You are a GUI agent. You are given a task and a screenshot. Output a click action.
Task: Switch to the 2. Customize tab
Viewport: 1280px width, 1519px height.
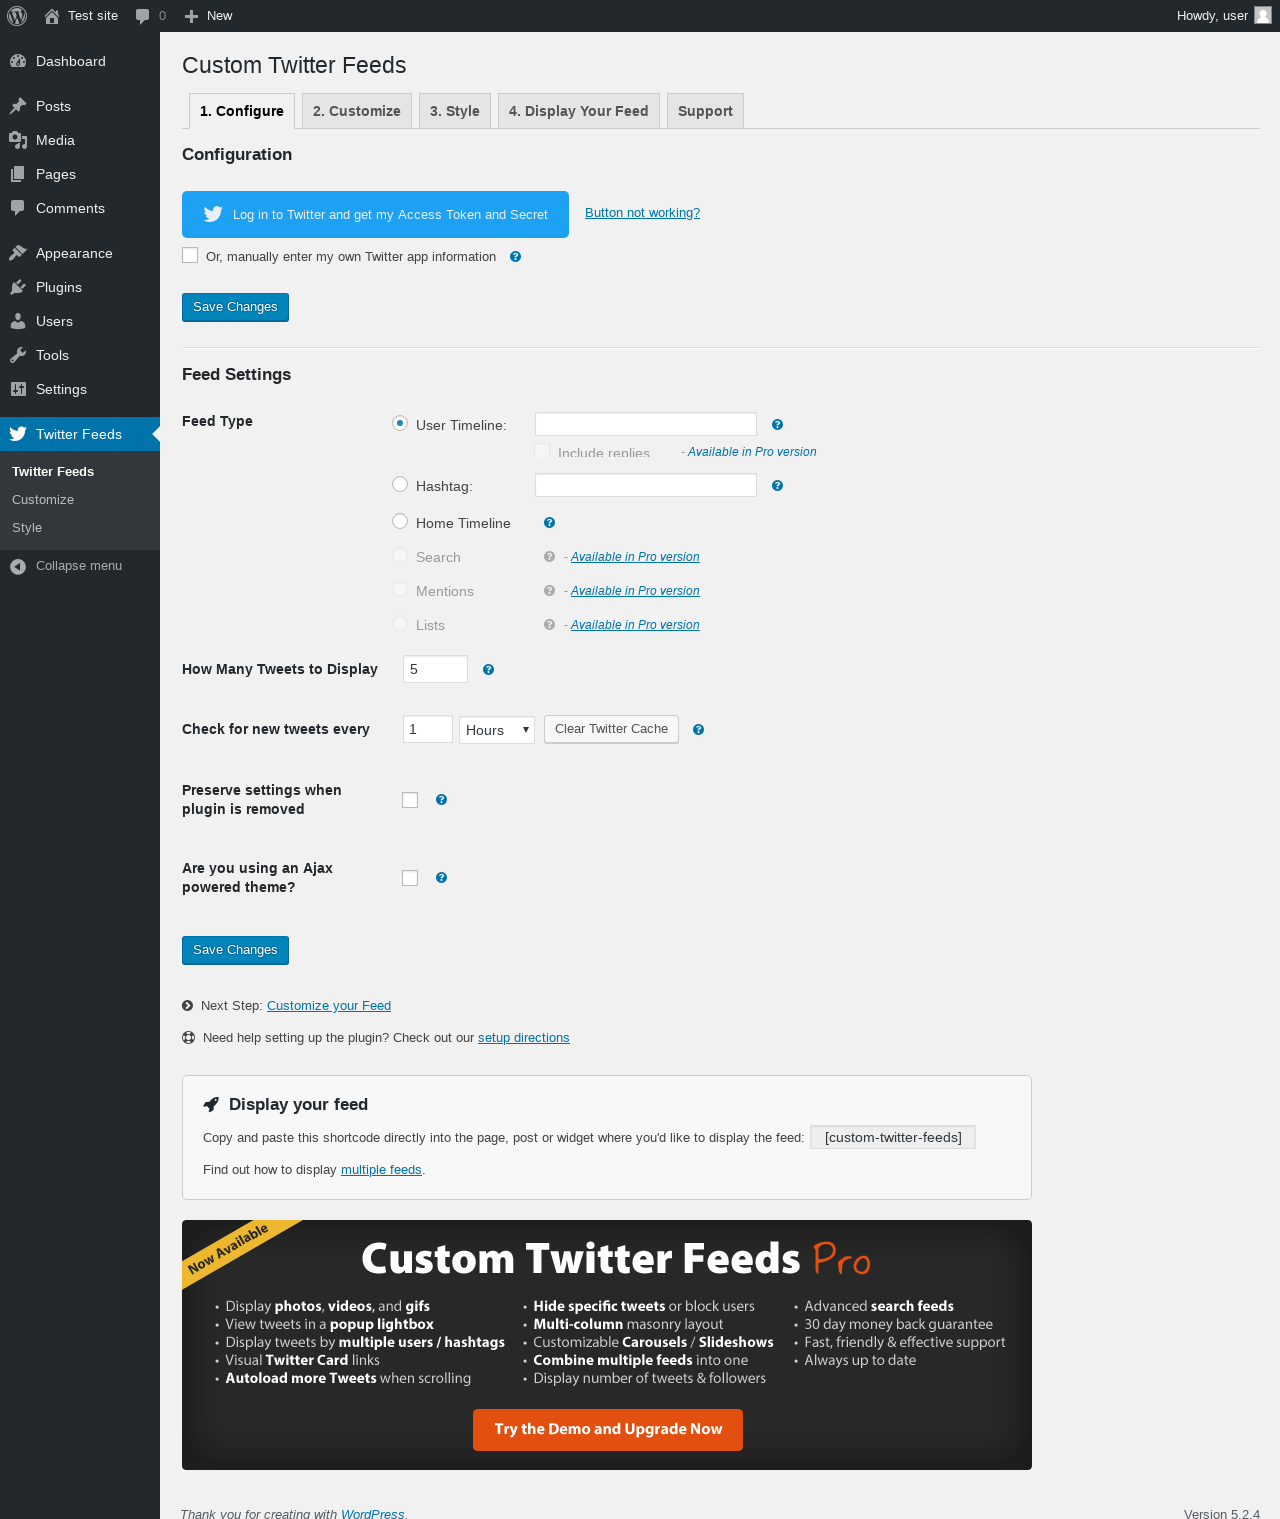point(357,111)
